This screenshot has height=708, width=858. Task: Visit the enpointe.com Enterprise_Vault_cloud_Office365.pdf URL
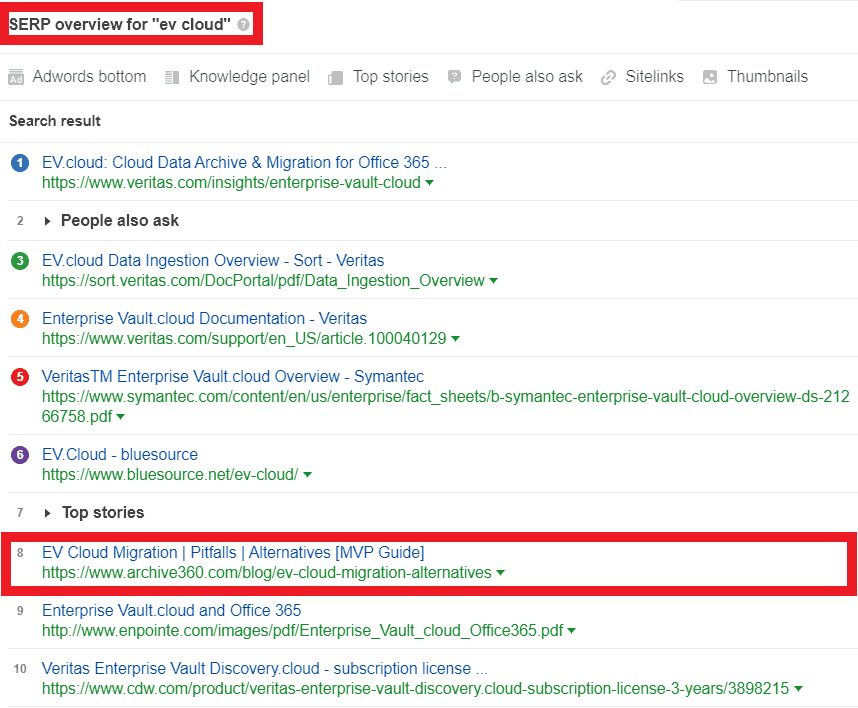click(303, 631)
